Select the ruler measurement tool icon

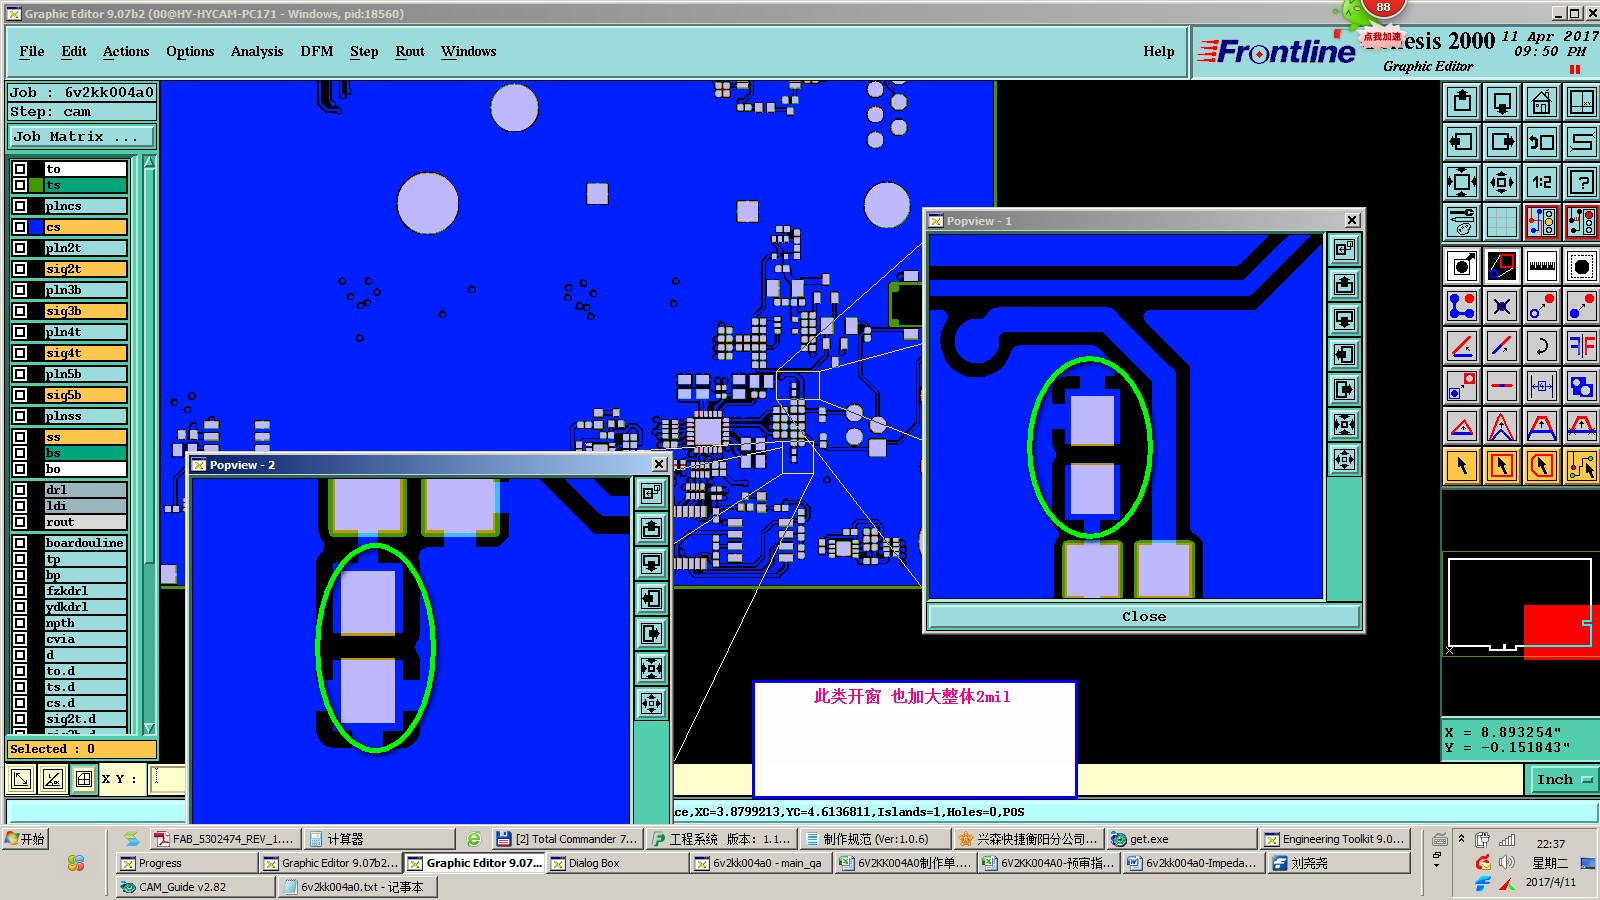pyautogui.click(x=1542, y=266)
